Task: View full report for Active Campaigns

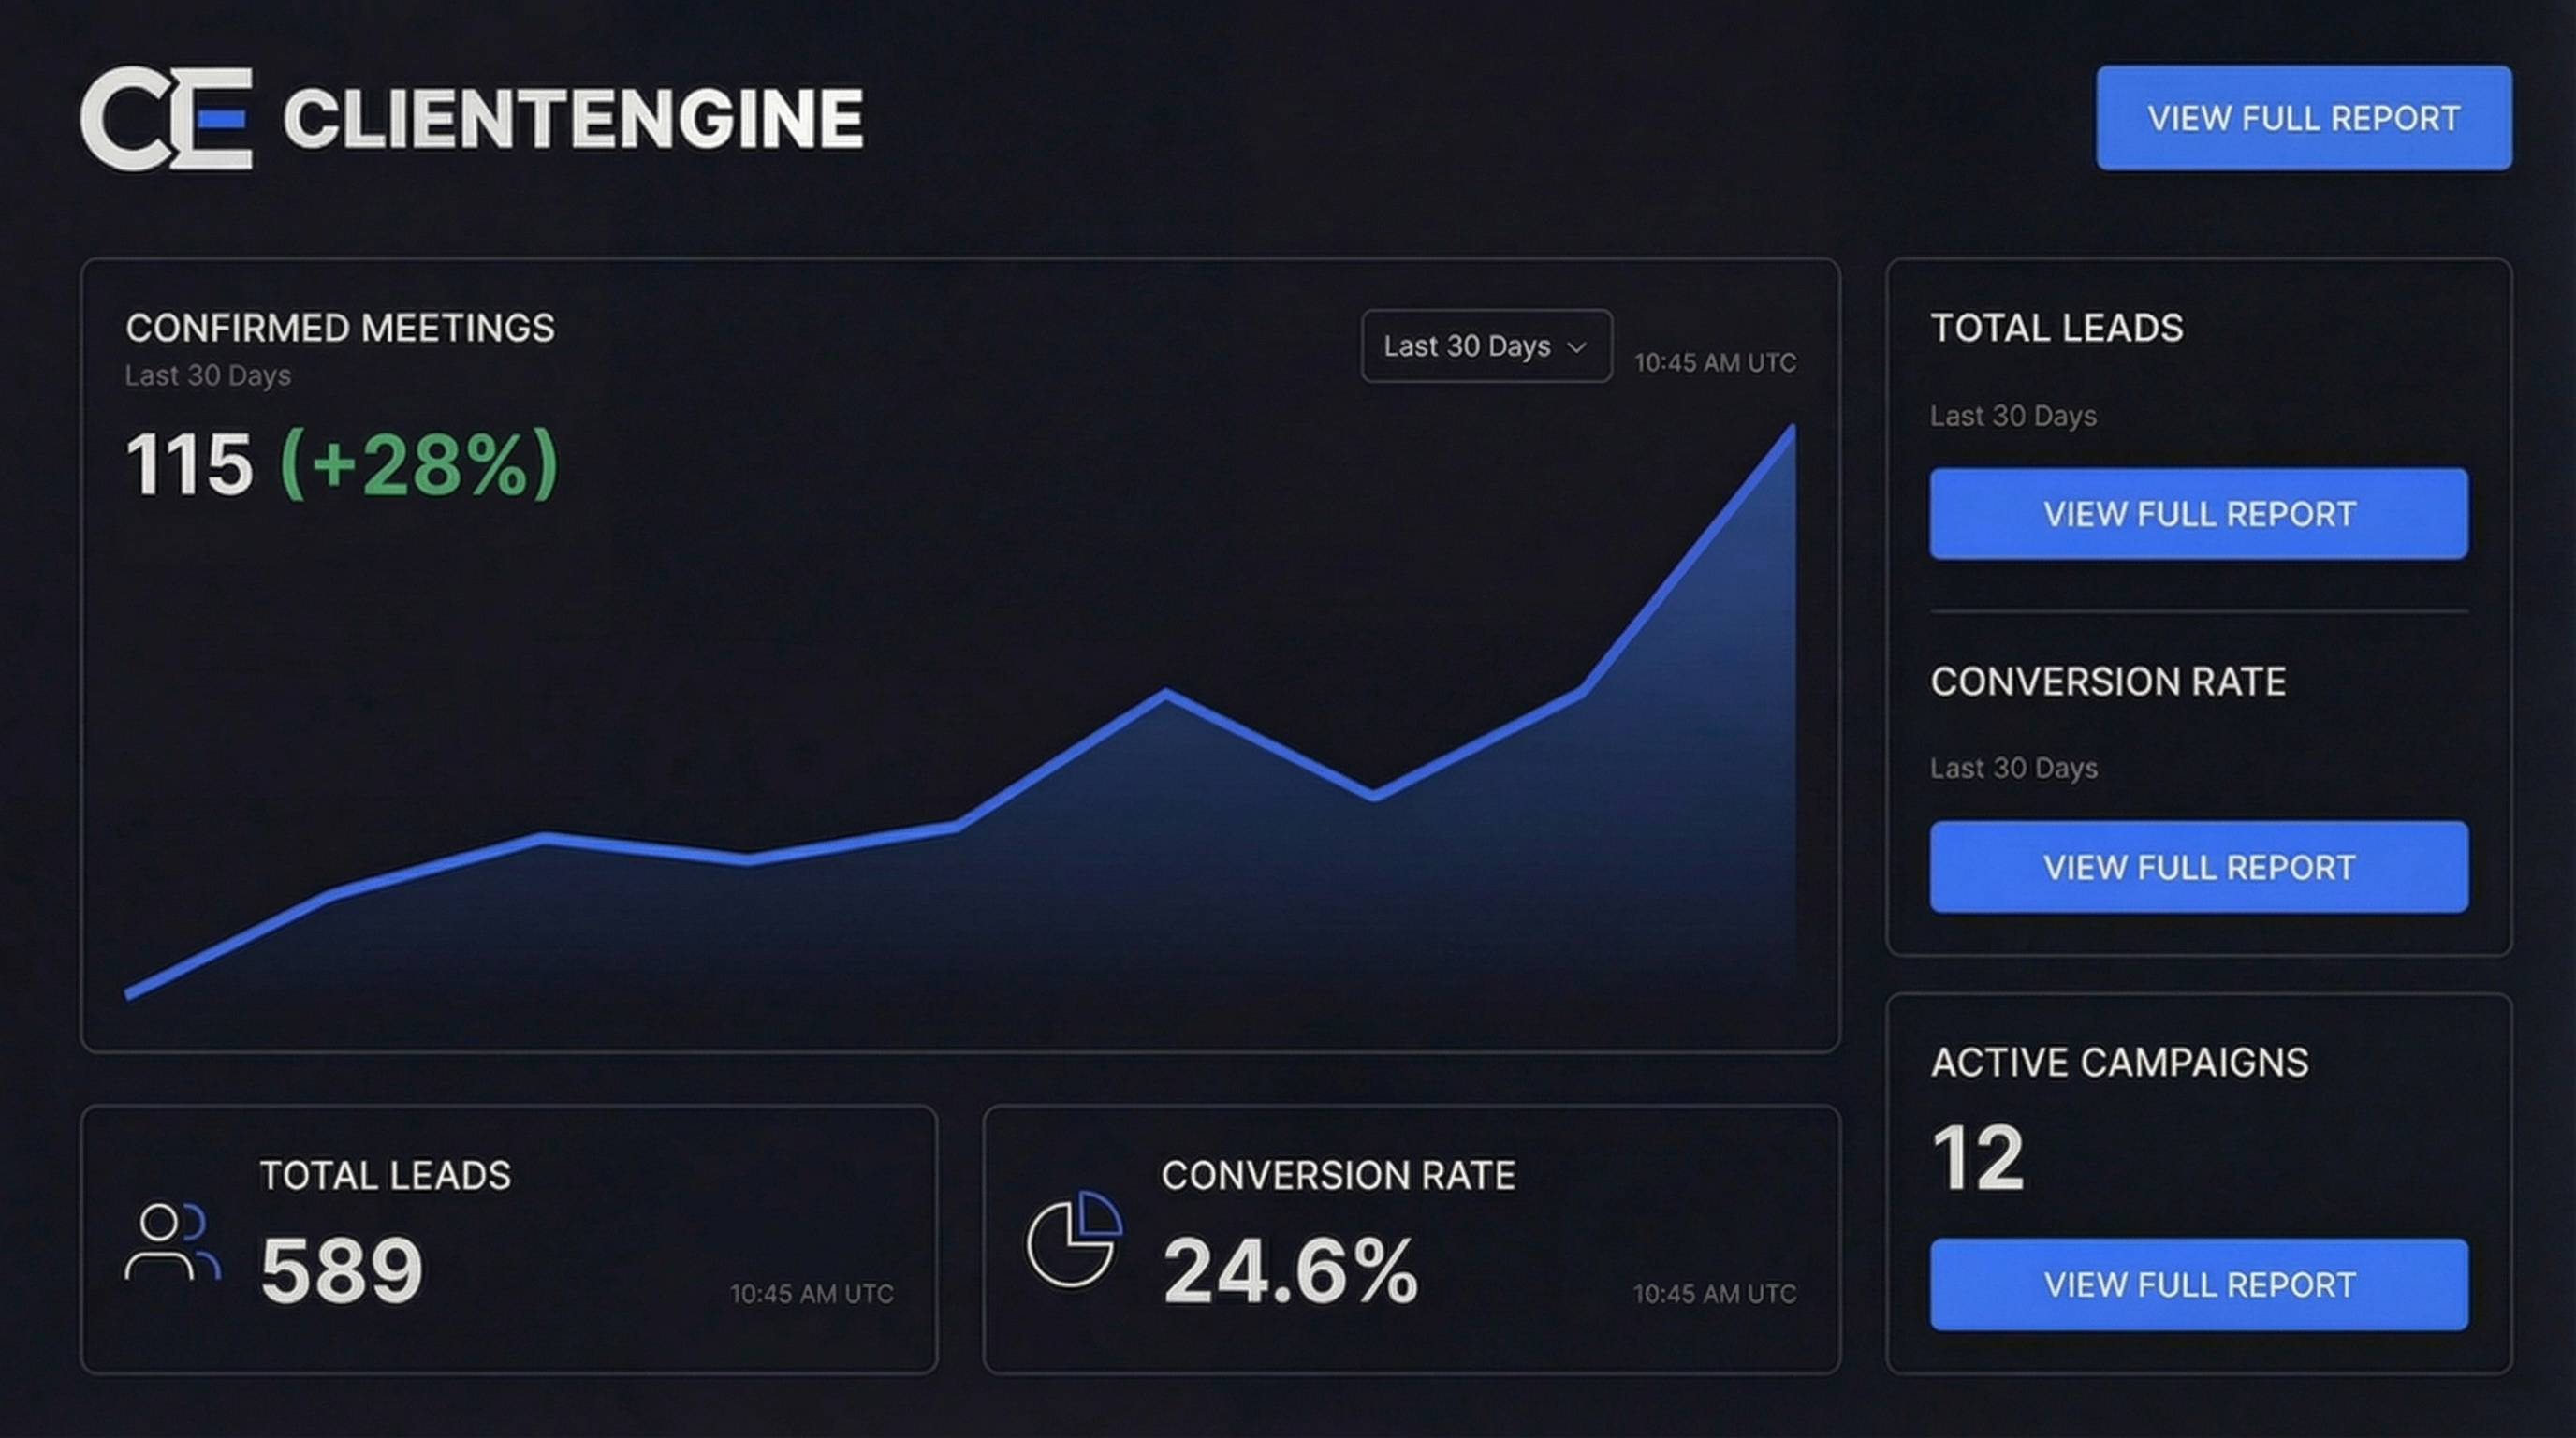Action: (x=2198, y=1284)
